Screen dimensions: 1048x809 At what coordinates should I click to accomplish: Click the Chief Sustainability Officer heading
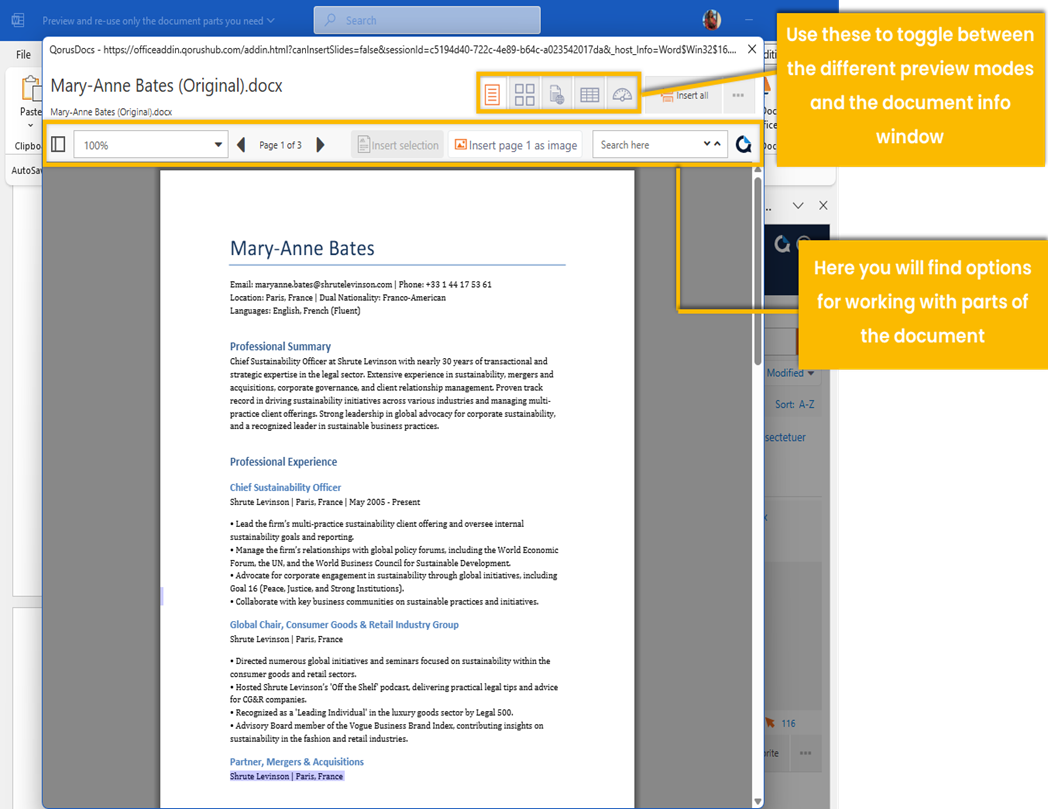pyautogui.click(x=285, y=487)
